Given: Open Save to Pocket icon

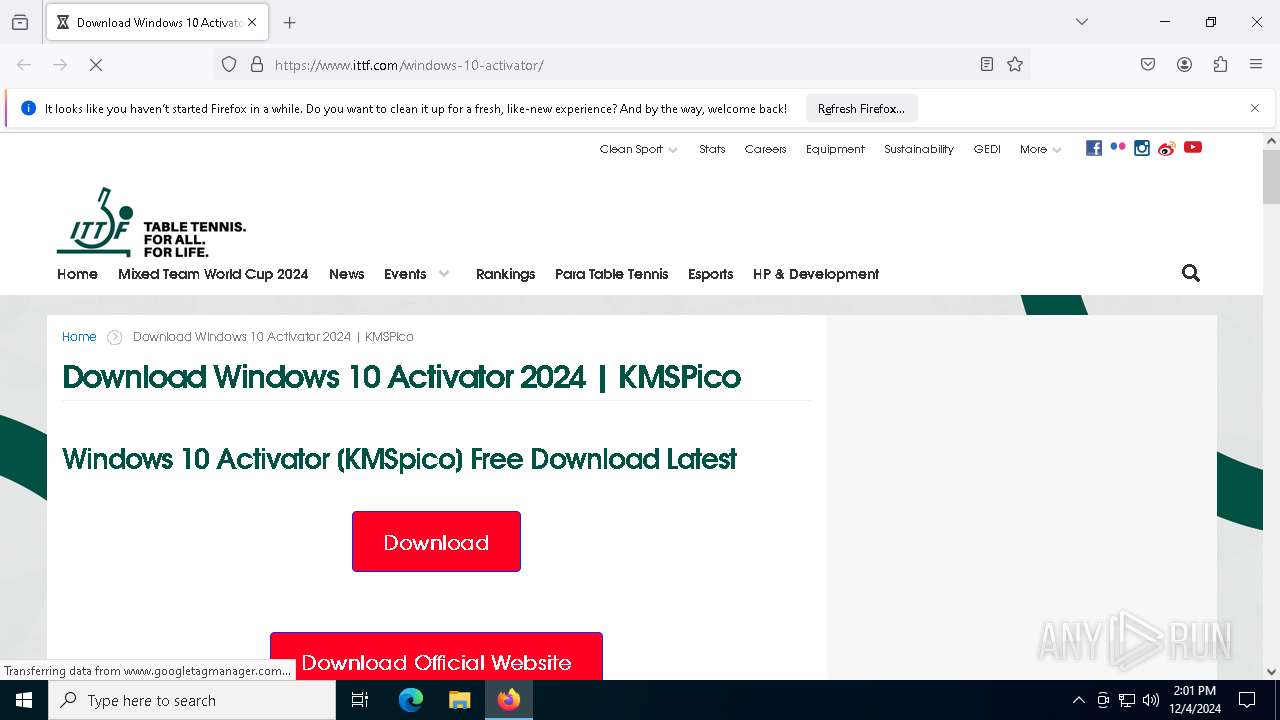Looking at the screenshot, I should click(1148, 64).
